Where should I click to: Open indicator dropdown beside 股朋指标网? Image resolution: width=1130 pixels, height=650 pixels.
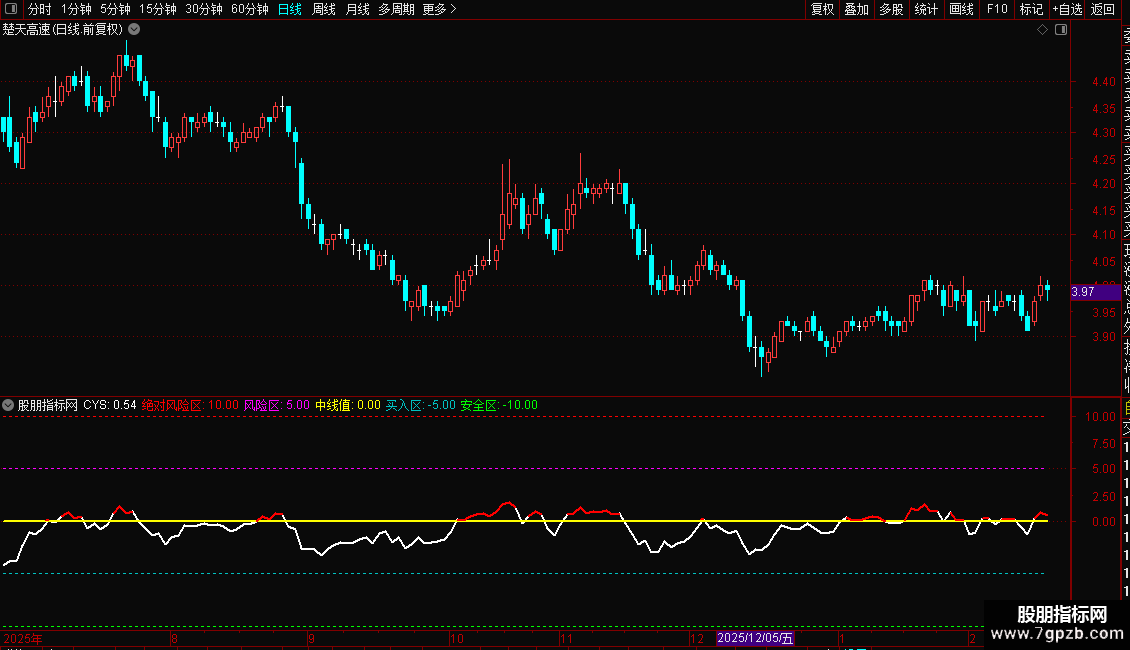tap(8, 405)
